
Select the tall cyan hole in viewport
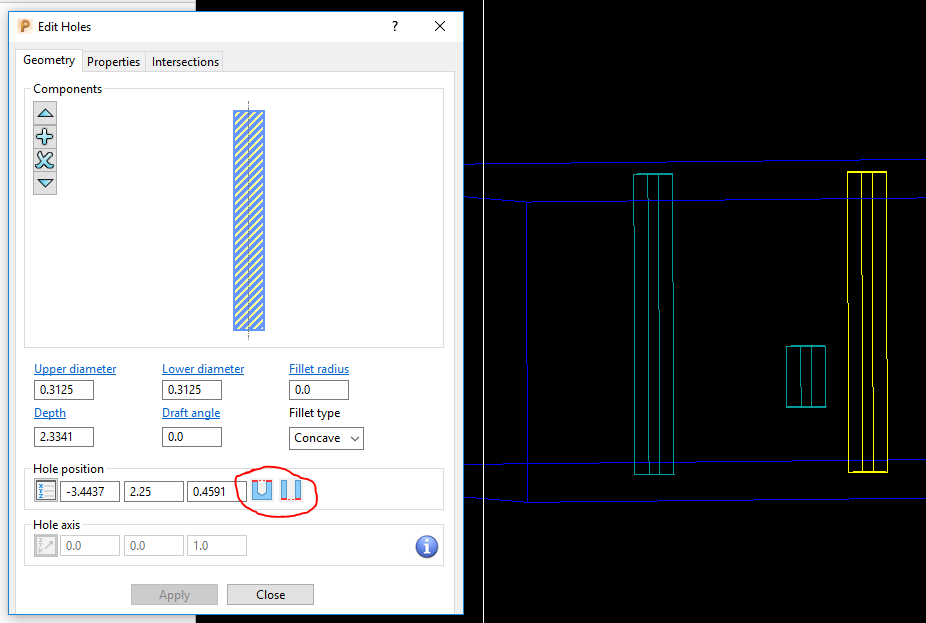tap(653, 324)
